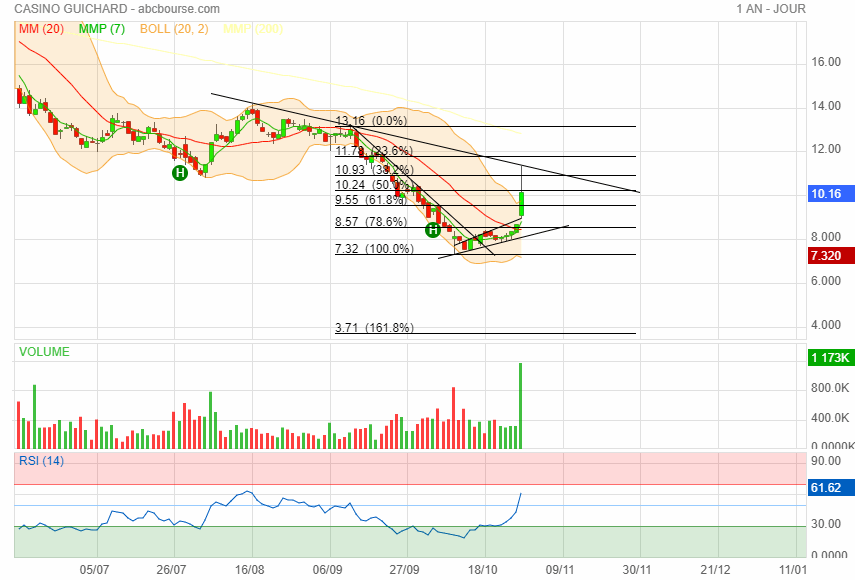The height and width of the screenshot is (580, 855).
Task: Click the 06/09 date label
Action: [x=328, y=570]
